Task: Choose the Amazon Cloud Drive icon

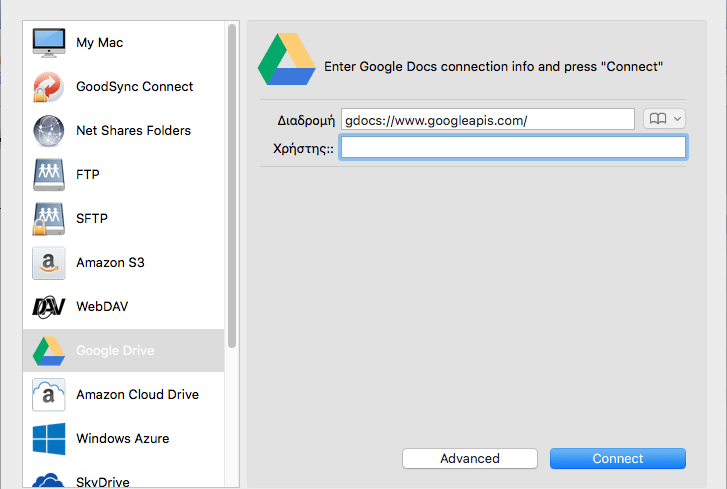Action: [x=49, y=395]
